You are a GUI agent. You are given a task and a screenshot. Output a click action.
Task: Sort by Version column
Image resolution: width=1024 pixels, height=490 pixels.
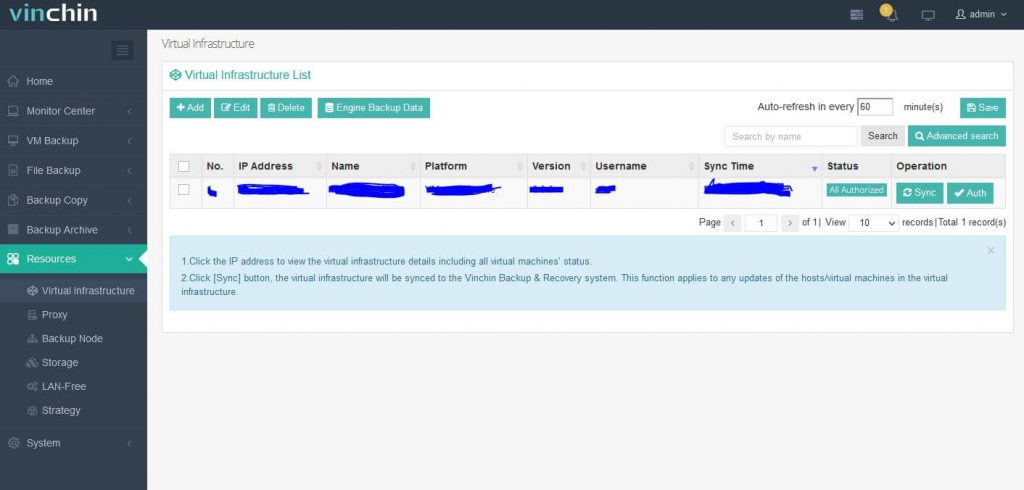(x=559, y=166)
